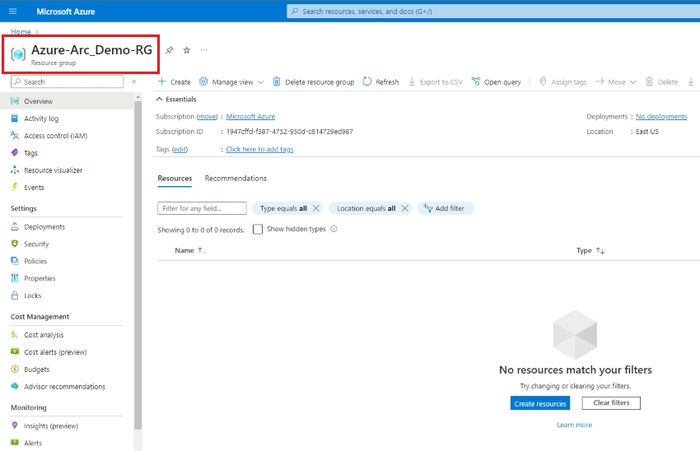
Task: Open Cost analysis
Action: point(44,335)
